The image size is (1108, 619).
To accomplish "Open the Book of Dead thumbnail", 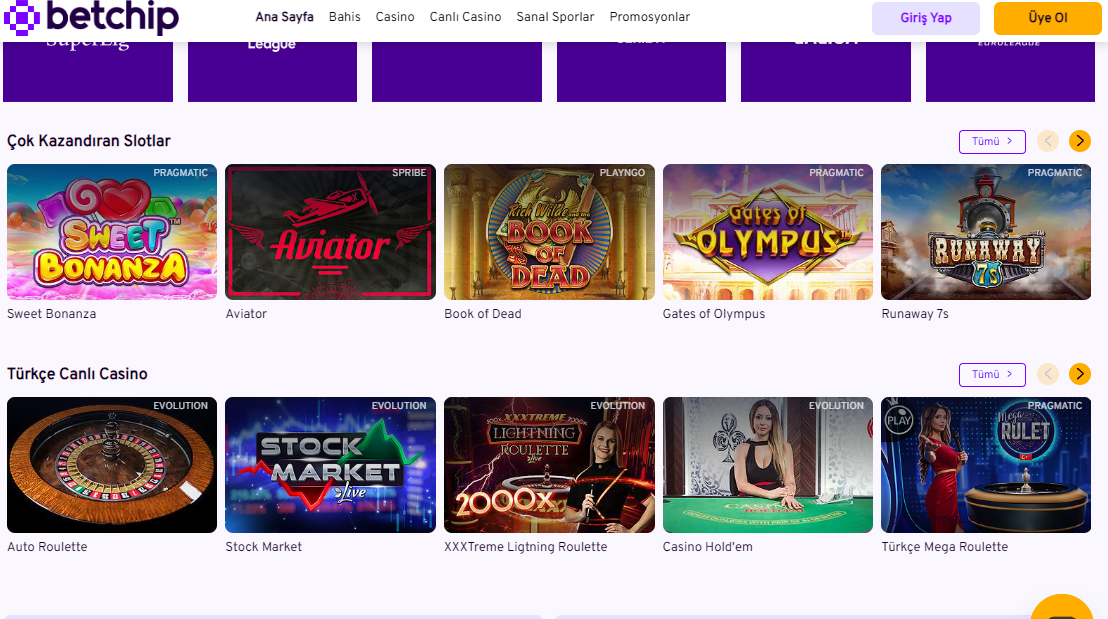I will click(x=549, y=232).
